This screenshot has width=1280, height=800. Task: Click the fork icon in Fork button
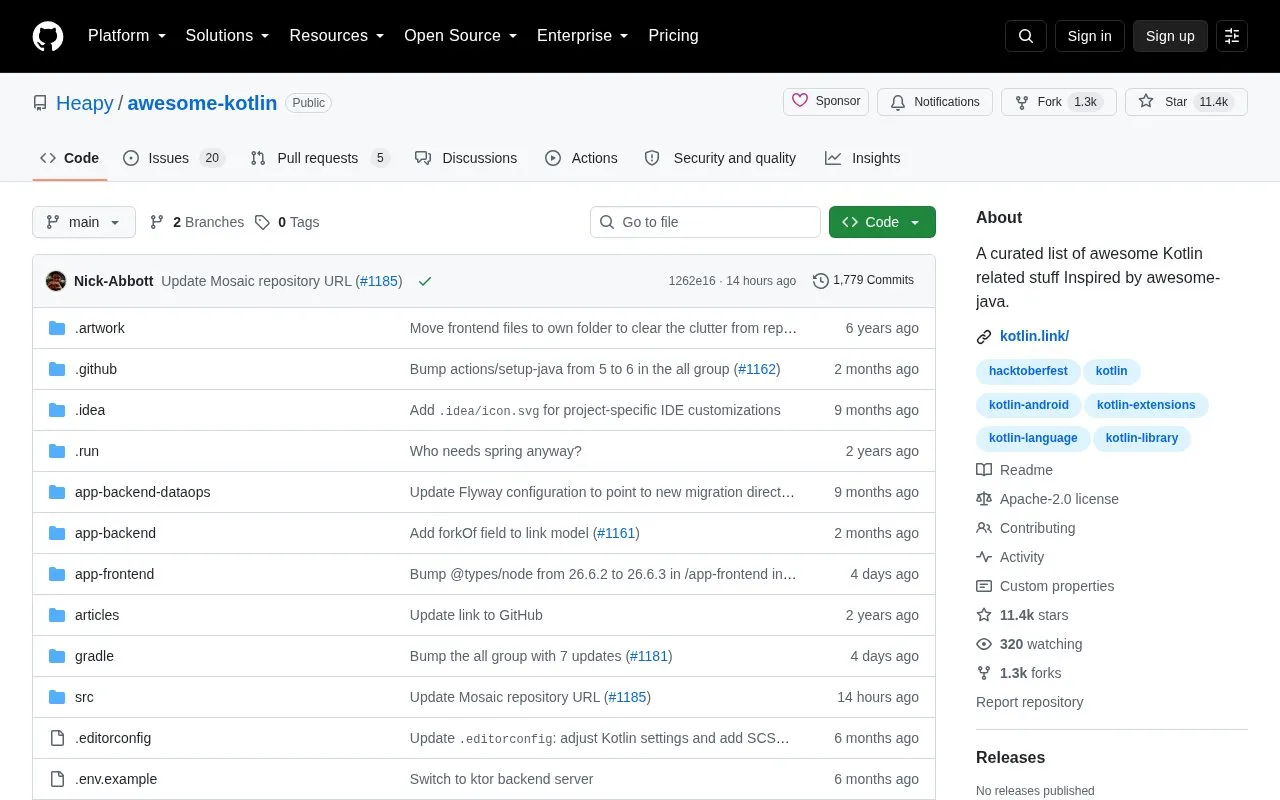[1022, 102]
